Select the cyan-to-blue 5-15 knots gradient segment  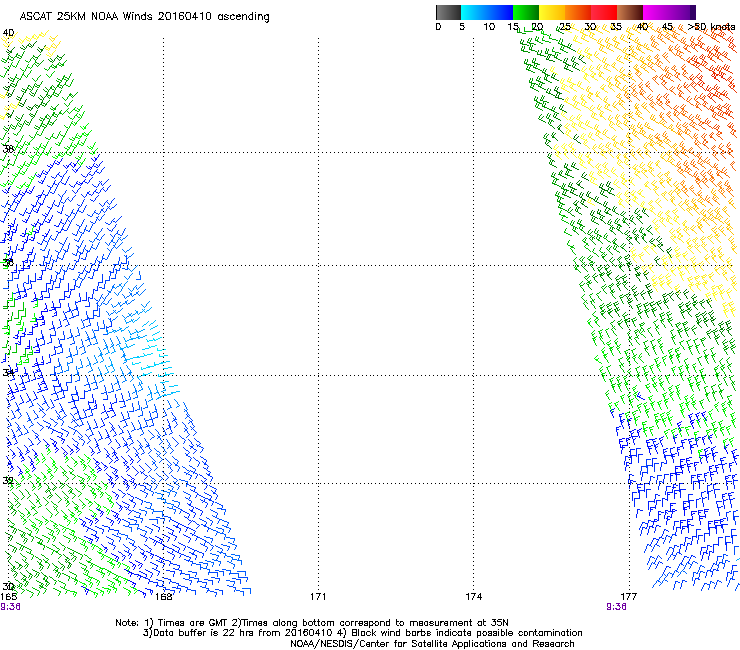tap(487, 12)
